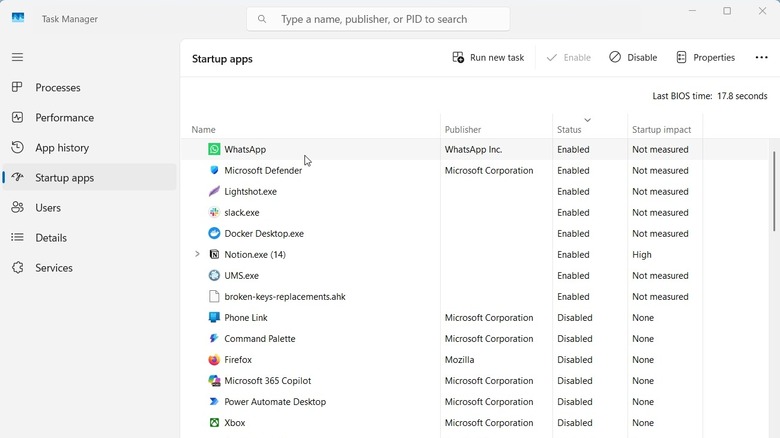Click the Task Manager app icon
780x438 pixels.
point(18,18)
